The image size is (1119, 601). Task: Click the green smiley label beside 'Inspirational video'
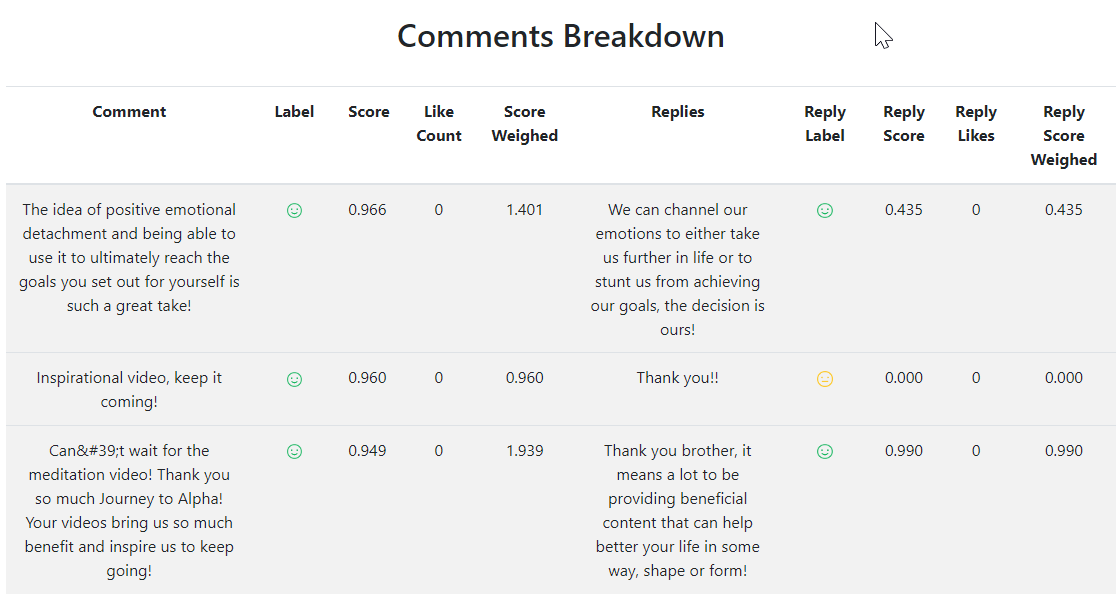[x=294, y=379]
